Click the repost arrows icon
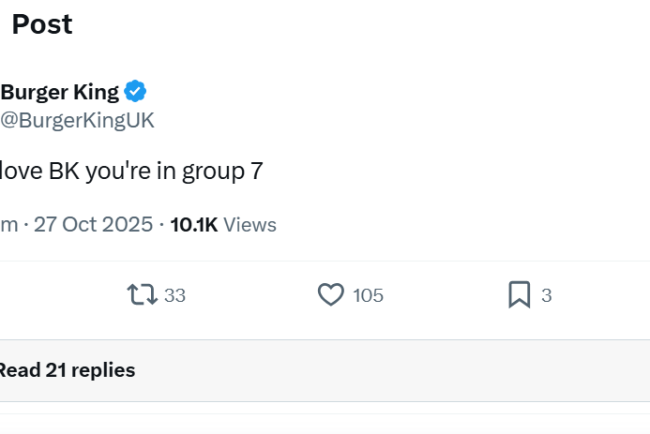 (142, 295)
